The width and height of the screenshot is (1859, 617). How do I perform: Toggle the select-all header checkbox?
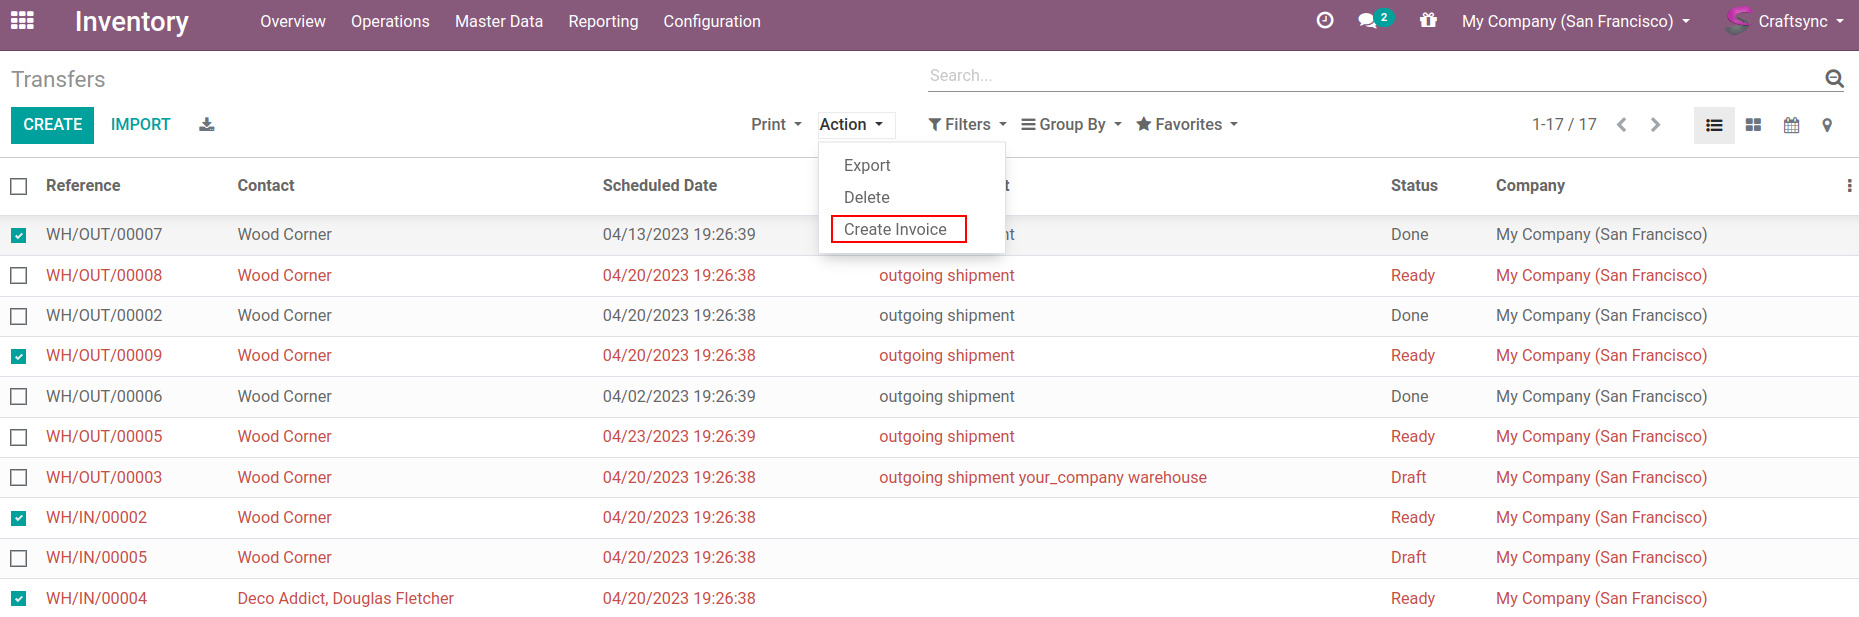19,186
